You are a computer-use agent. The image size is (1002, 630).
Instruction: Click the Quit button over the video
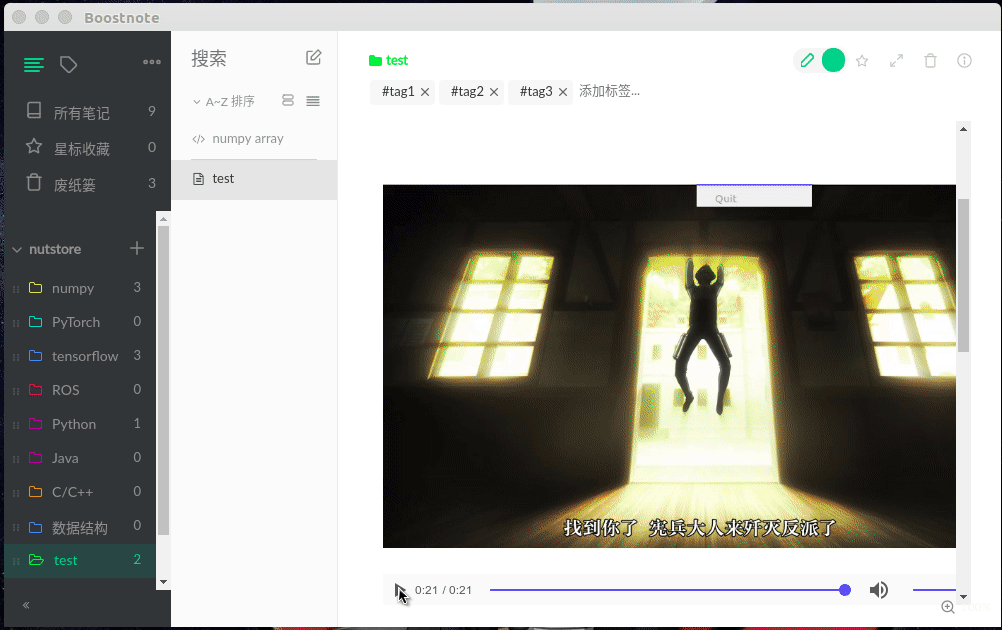tap(754, 196)
